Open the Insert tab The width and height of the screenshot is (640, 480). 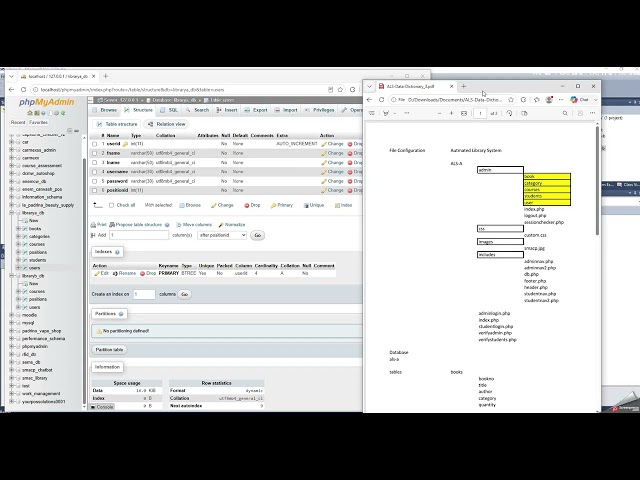[x=227, y=110]
